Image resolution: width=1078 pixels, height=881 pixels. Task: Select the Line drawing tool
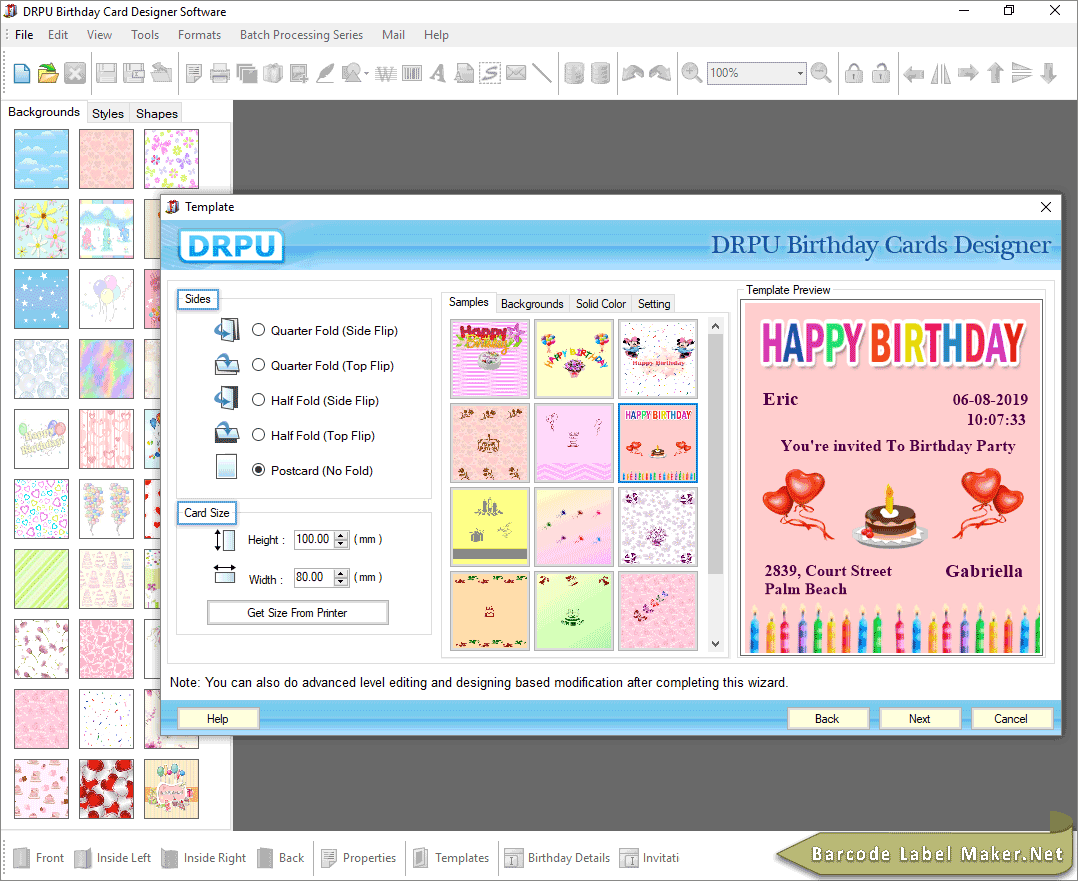[x=542, y=73]
